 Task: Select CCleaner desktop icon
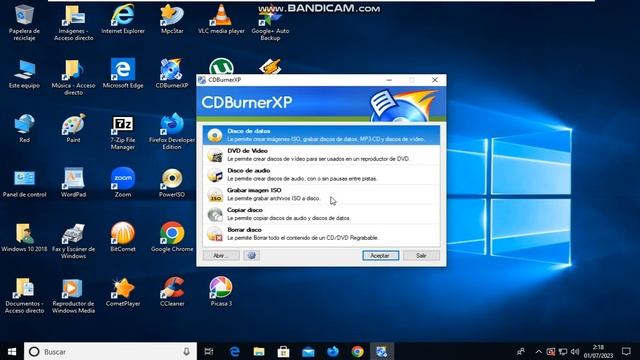[172, 292]
